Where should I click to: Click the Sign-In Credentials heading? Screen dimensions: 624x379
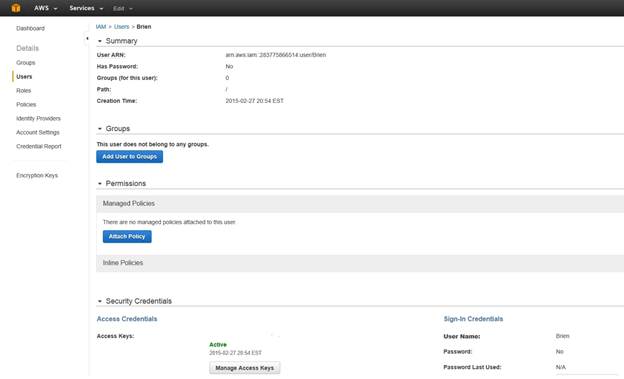[473, 319]
